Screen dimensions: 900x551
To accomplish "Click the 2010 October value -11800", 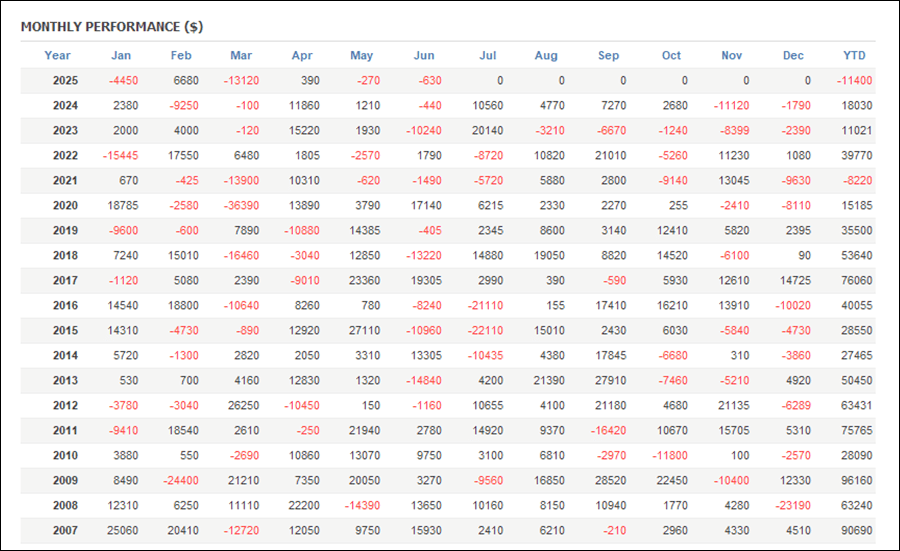I will tap(670, 455).
